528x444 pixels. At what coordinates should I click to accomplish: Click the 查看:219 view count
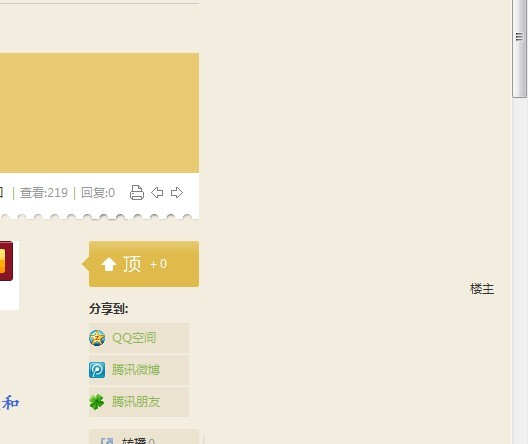pyautogui.click(x=44, y=193)
